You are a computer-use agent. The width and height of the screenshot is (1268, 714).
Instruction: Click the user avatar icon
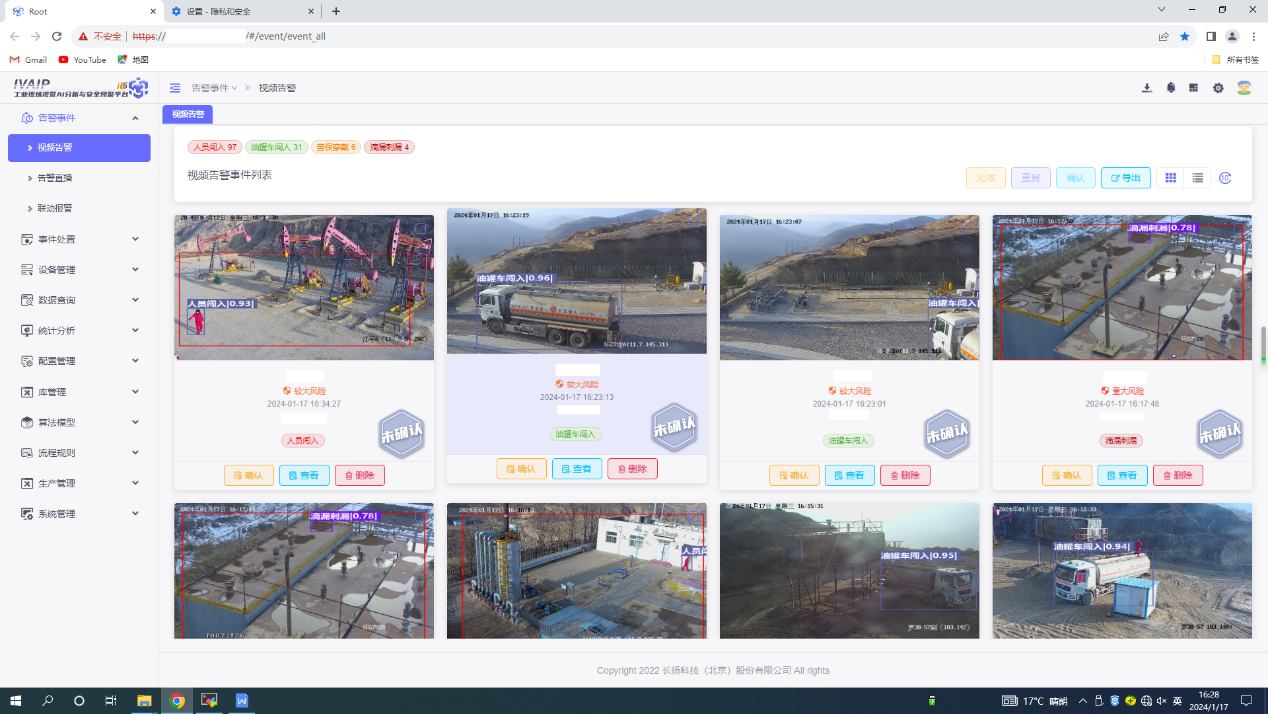pyautogui.click(x=1243, y=88)
